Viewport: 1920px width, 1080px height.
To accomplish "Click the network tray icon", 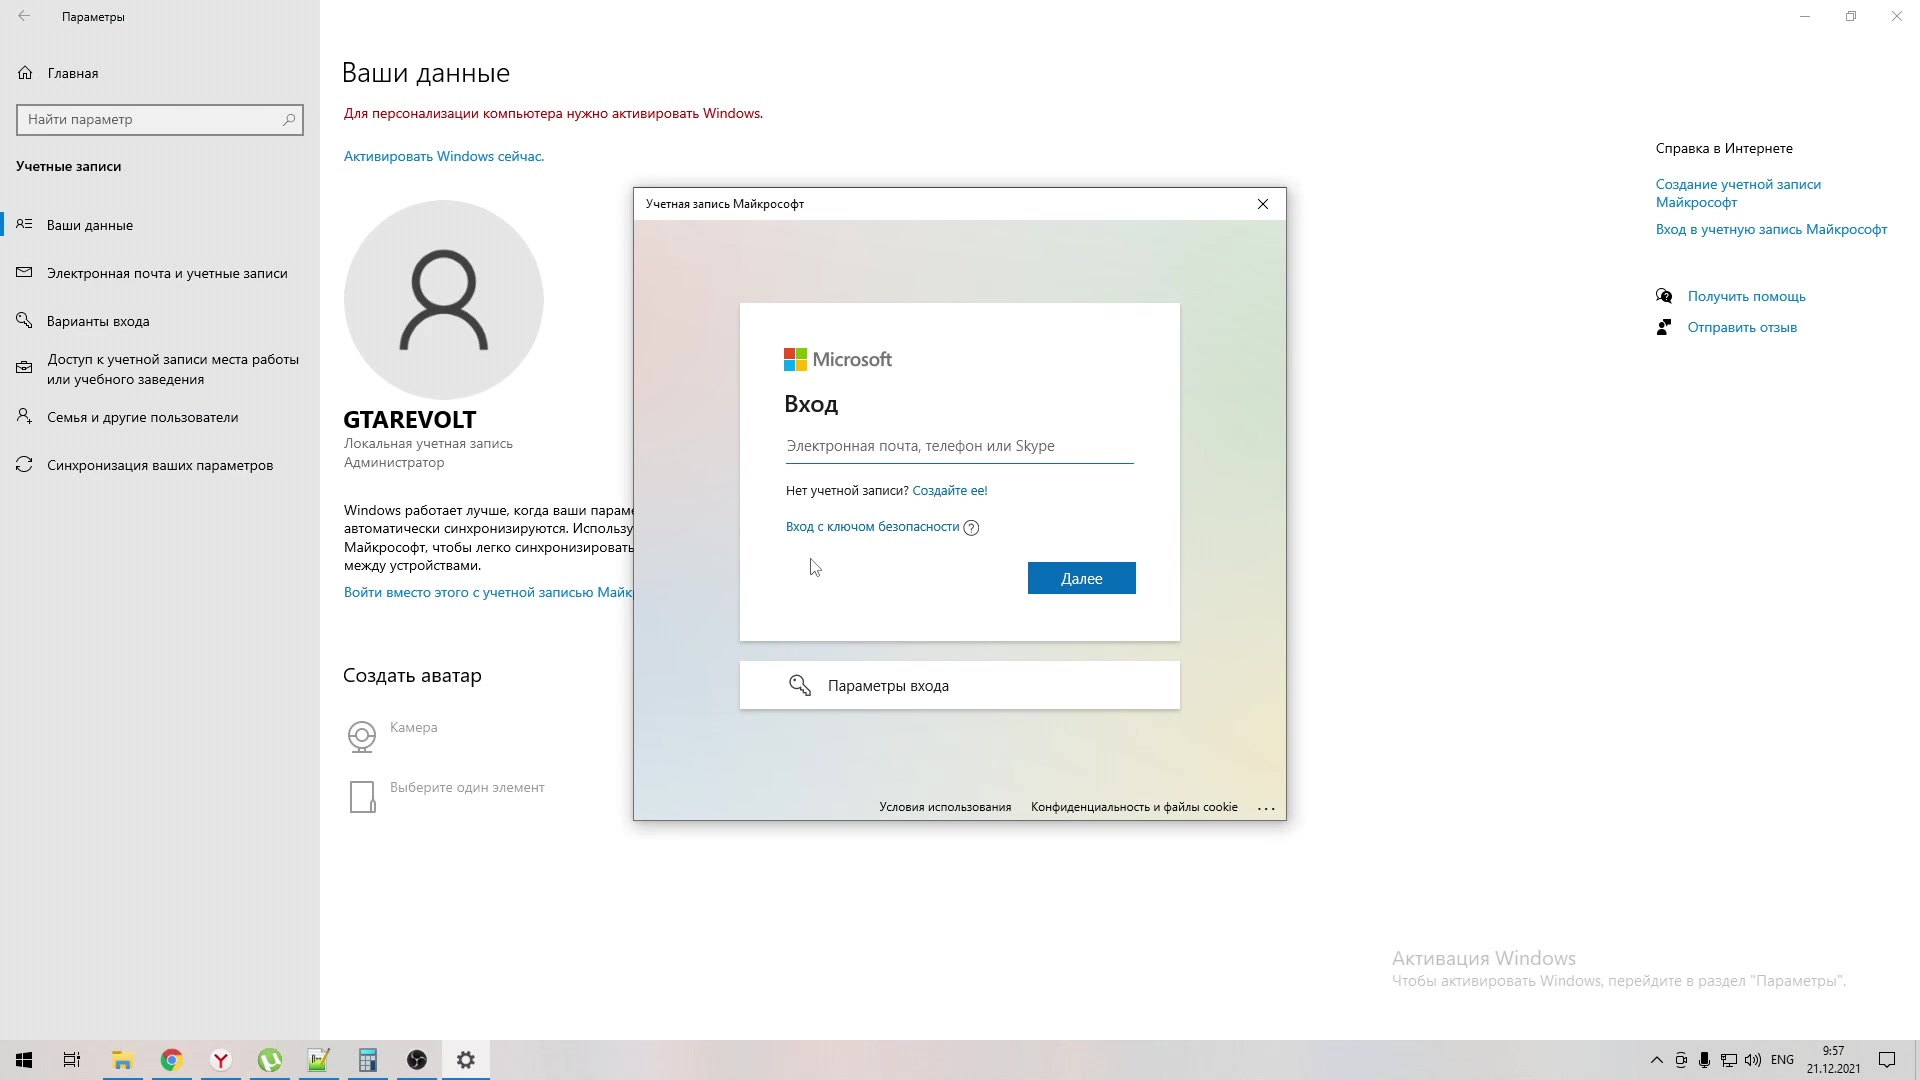I will pos(1728,1060).
